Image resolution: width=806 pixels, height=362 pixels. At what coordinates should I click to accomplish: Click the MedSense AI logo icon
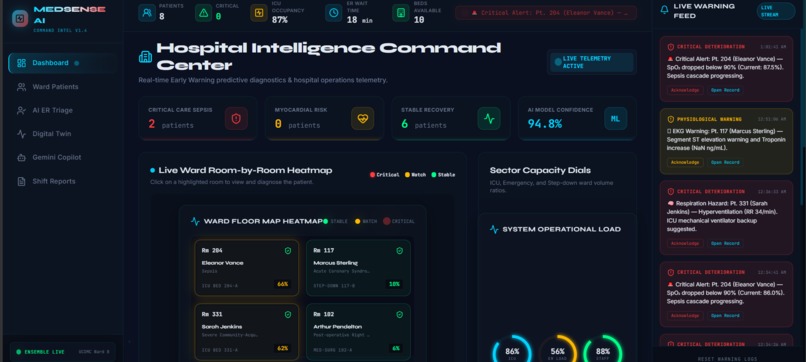click(20, 19)
